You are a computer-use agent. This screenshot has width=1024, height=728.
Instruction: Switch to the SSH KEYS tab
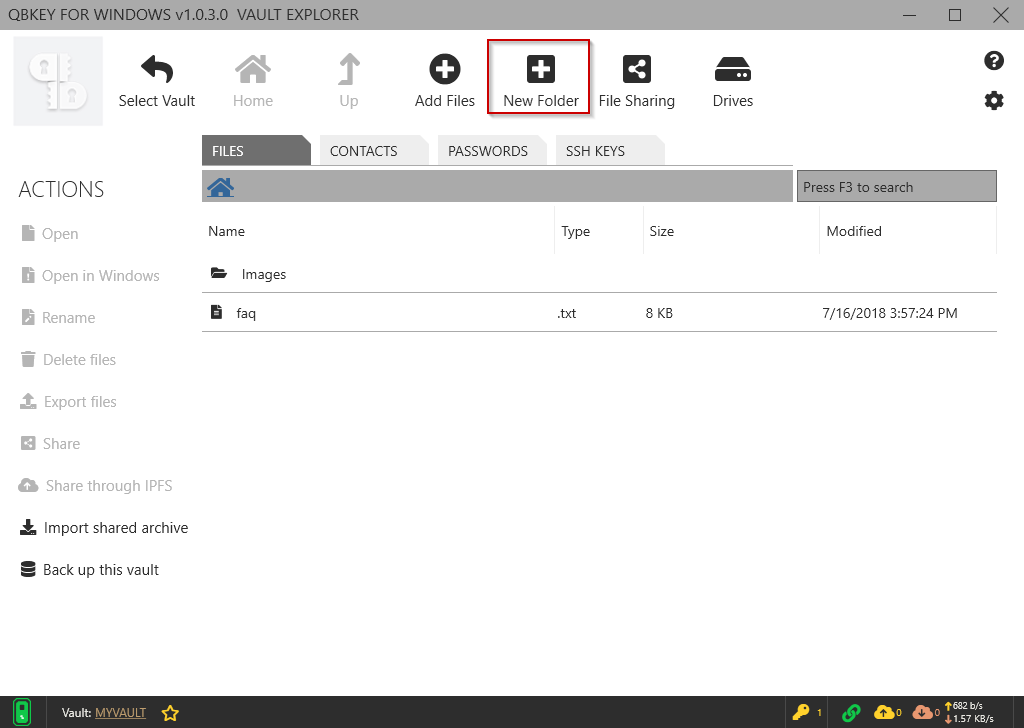tap(609, 150)
